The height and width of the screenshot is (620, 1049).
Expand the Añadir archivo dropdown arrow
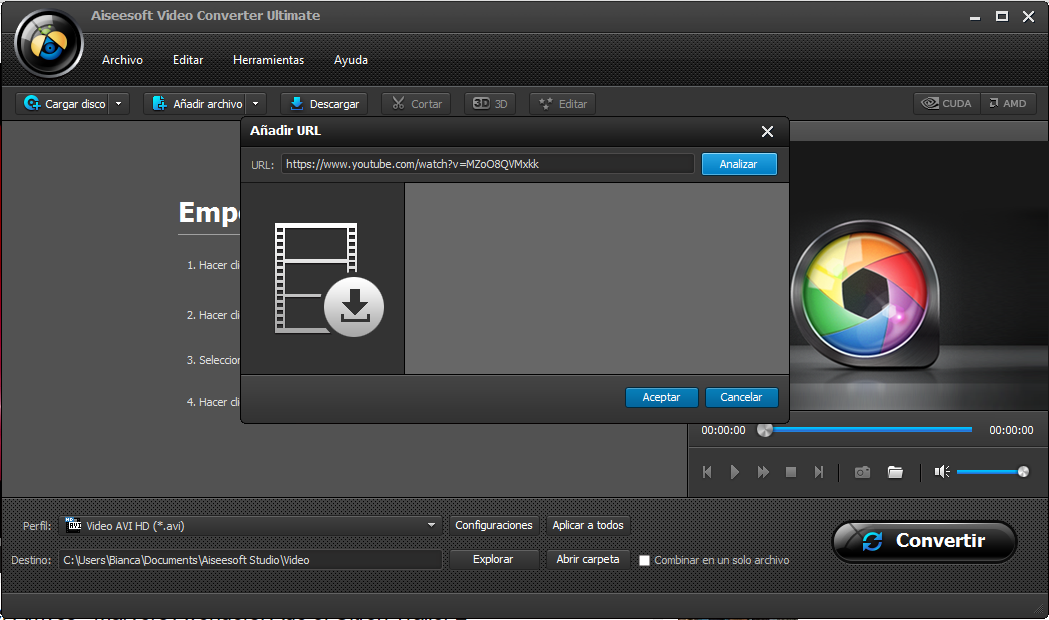(x=256, y=104)
